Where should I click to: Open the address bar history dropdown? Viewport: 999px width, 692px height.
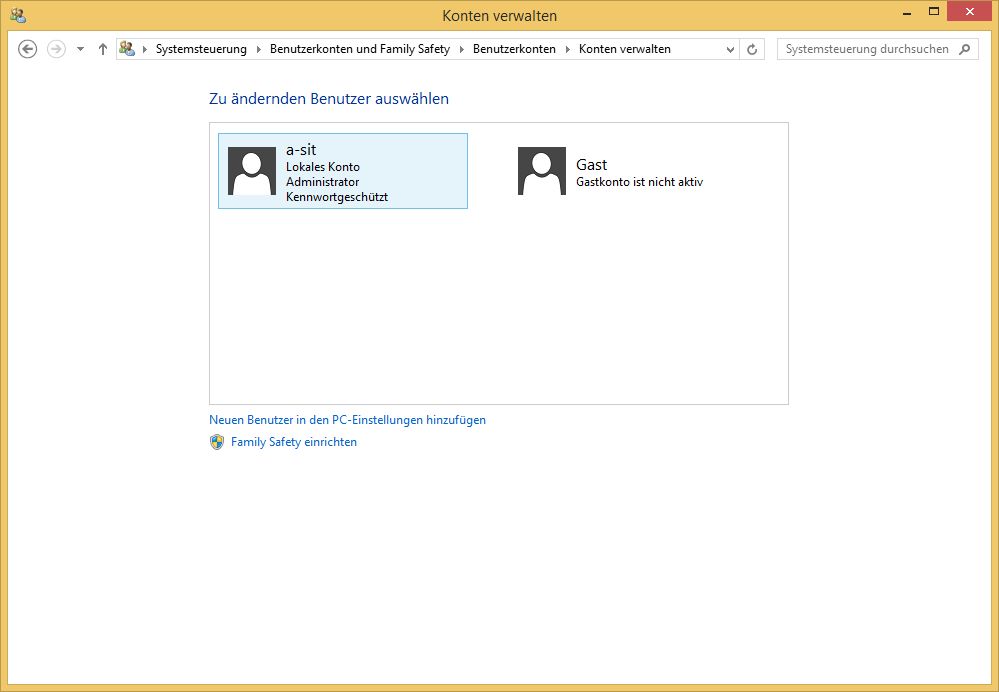(730, 49)
